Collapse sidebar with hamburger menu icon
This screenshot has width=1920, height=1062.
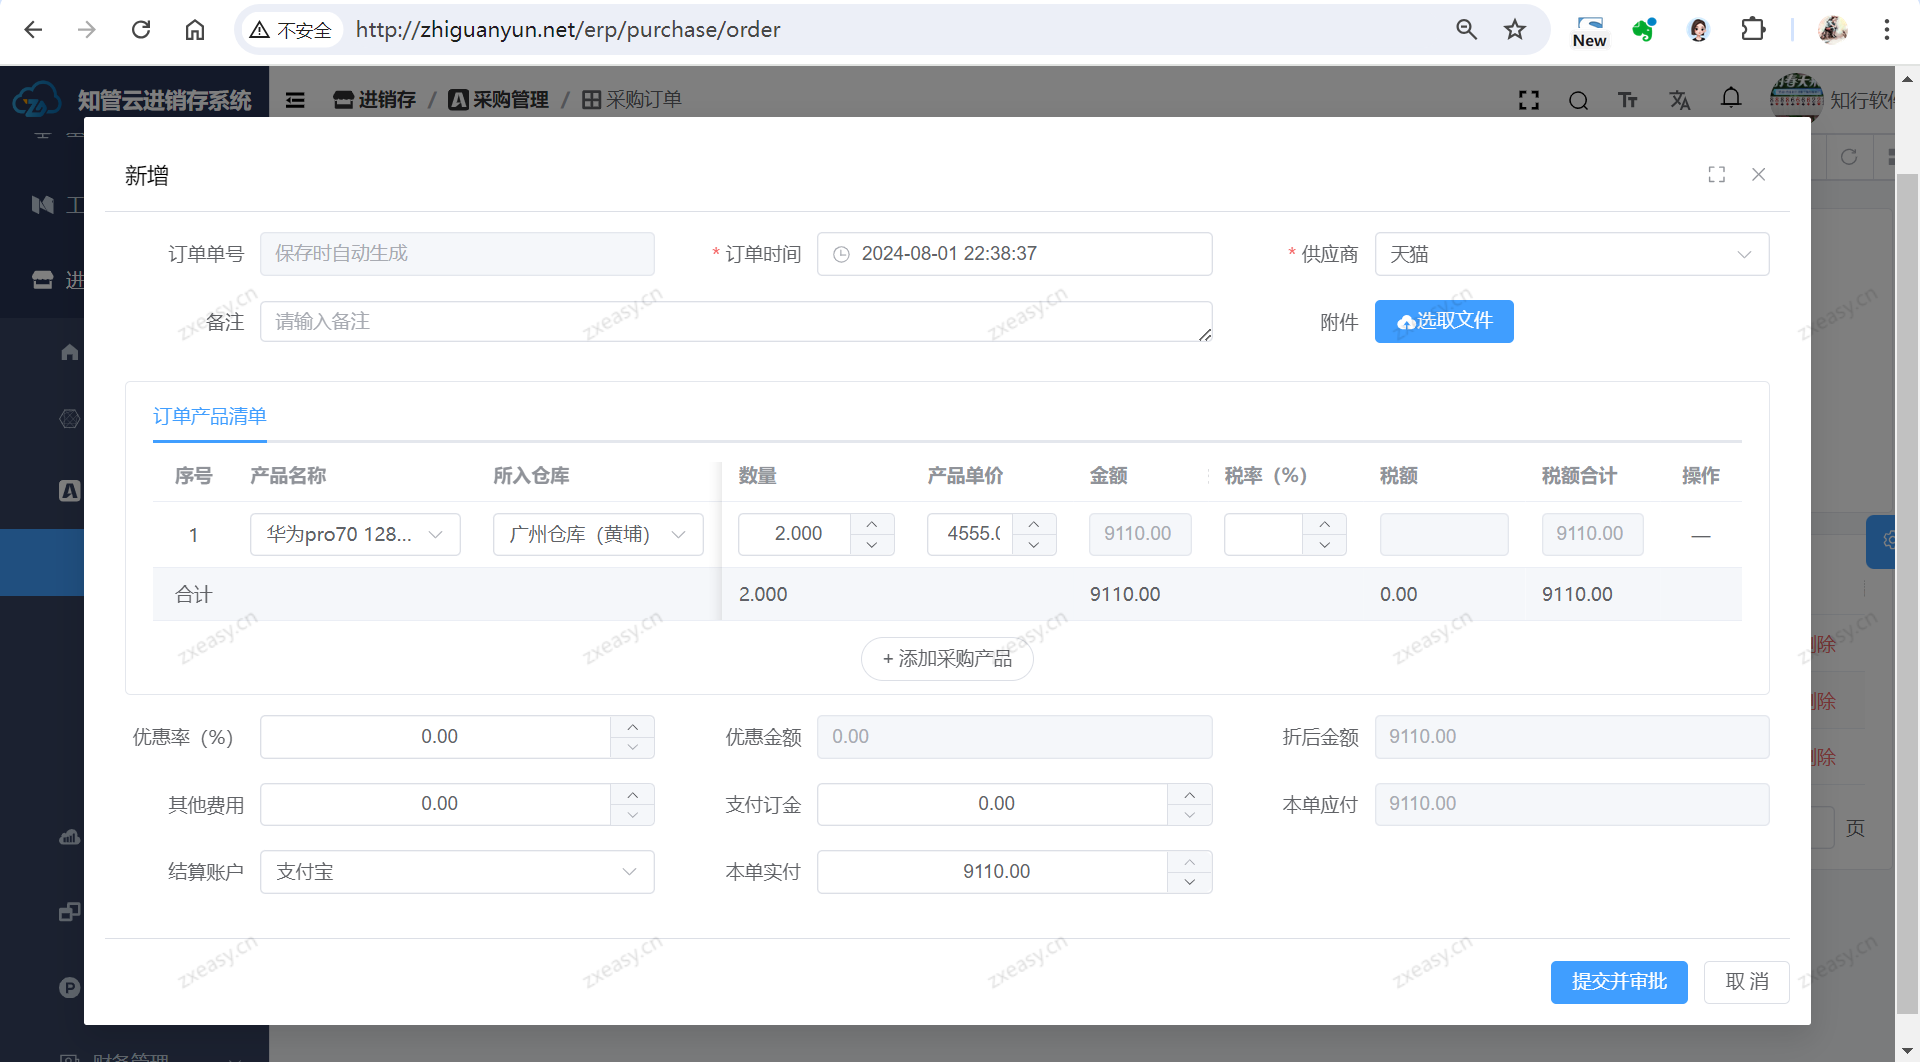coord(295,100)
